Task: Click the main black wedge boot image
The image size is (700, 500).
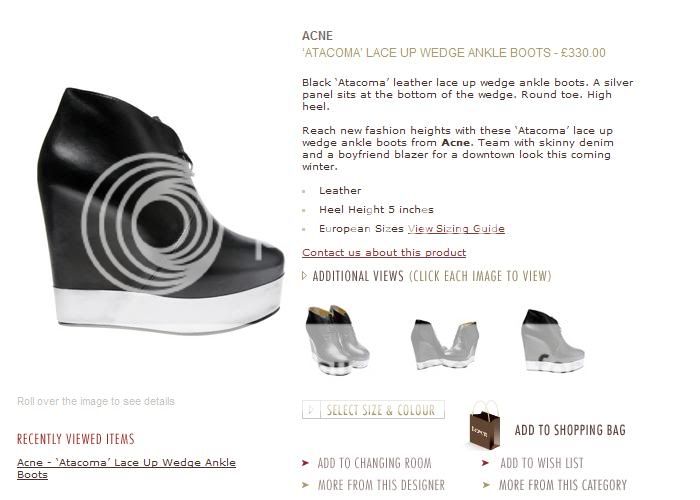Action: [161, 211]
